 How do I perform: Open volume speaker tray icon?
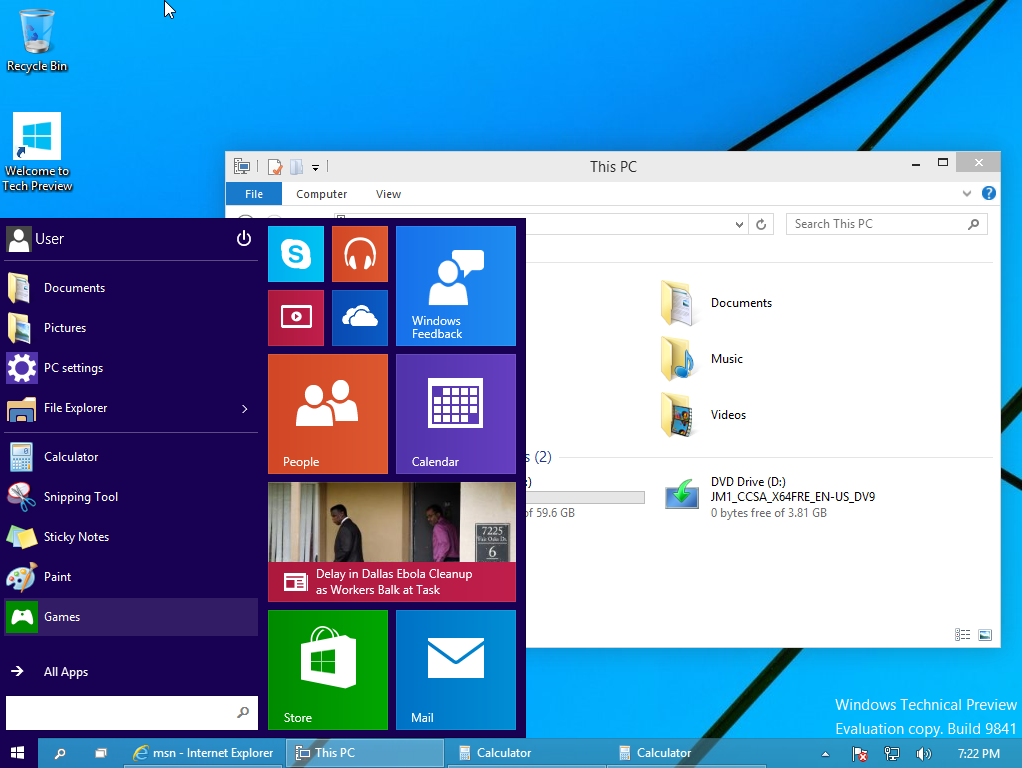tap(924, 754)
